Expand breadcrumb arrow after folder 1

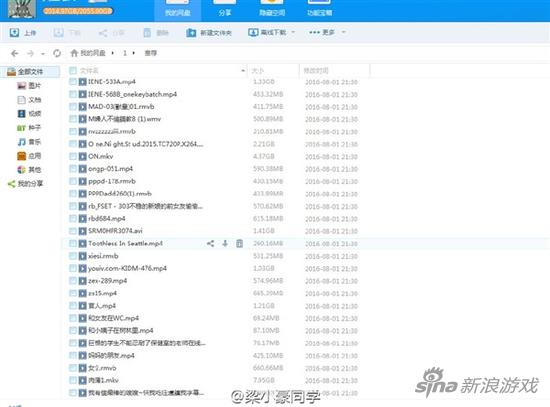134,53
